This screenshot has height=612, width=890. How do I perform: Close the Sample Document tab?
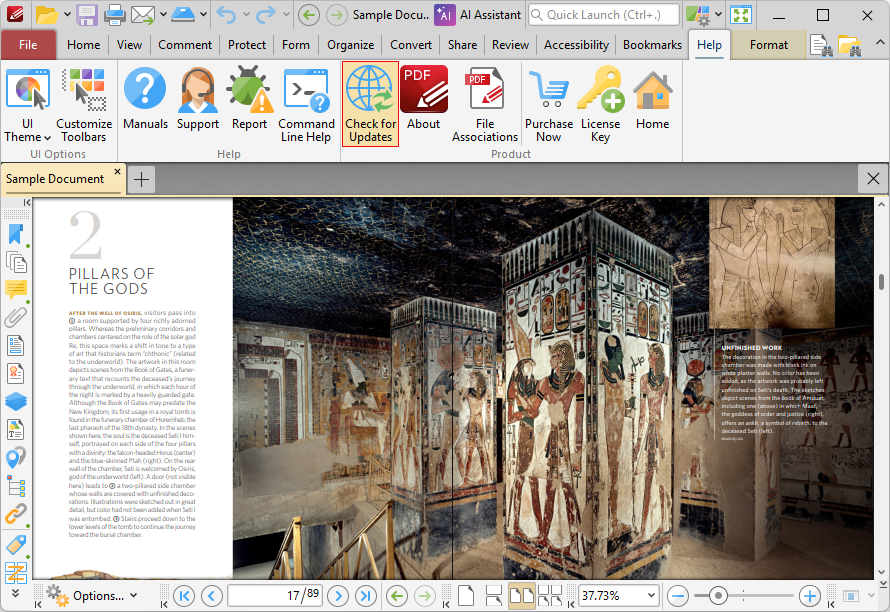click(x=117, y=171)
